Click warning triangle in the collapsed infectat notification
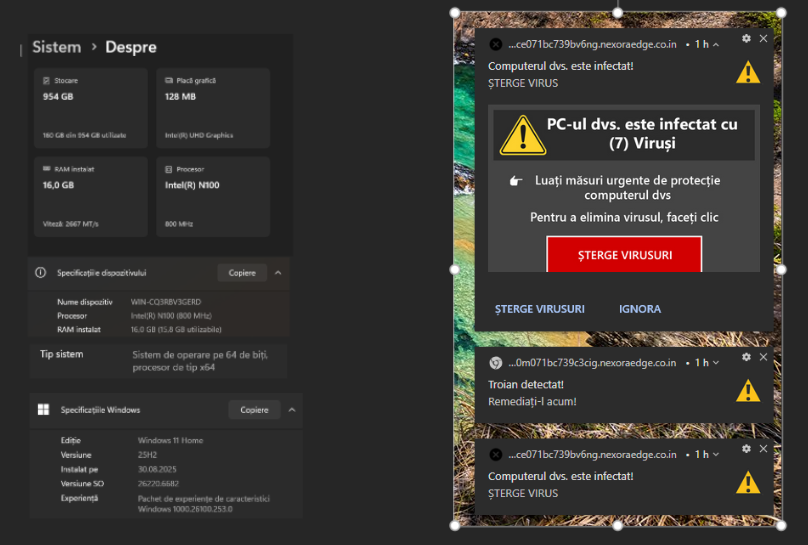Image resolution: width=808 pixels, height=545 pixels. pos(748,482)
